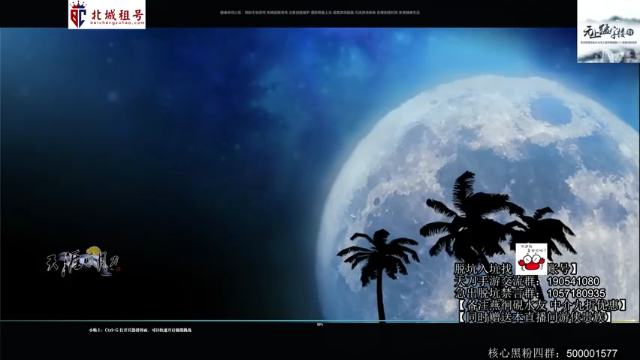This screenshot has width=640, height=360.
Task: Select the number 500001577
Action: 592,353
